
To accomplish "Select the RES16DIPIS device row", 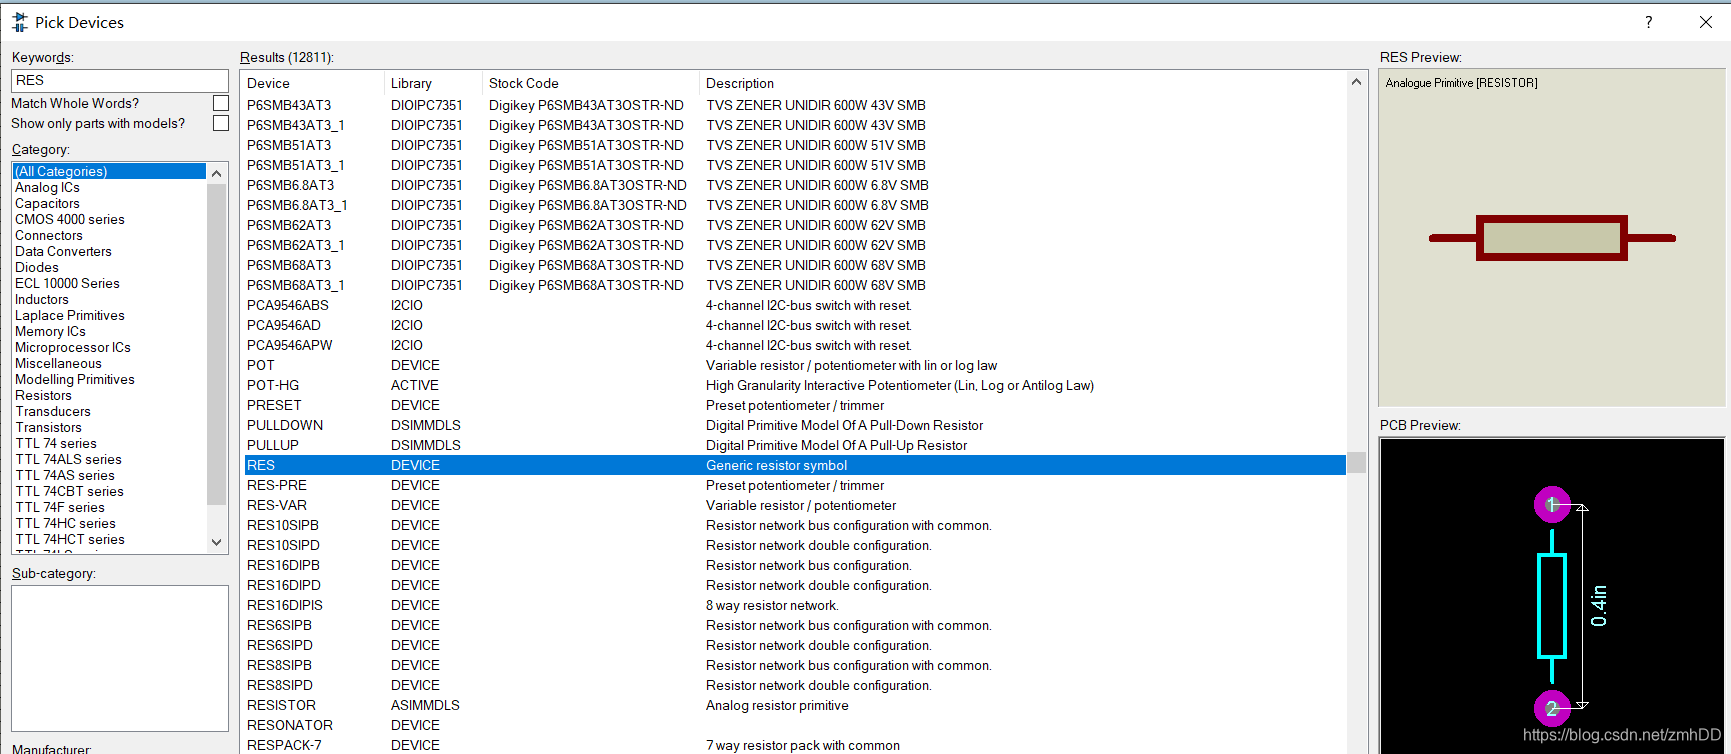I will point(795,605).
